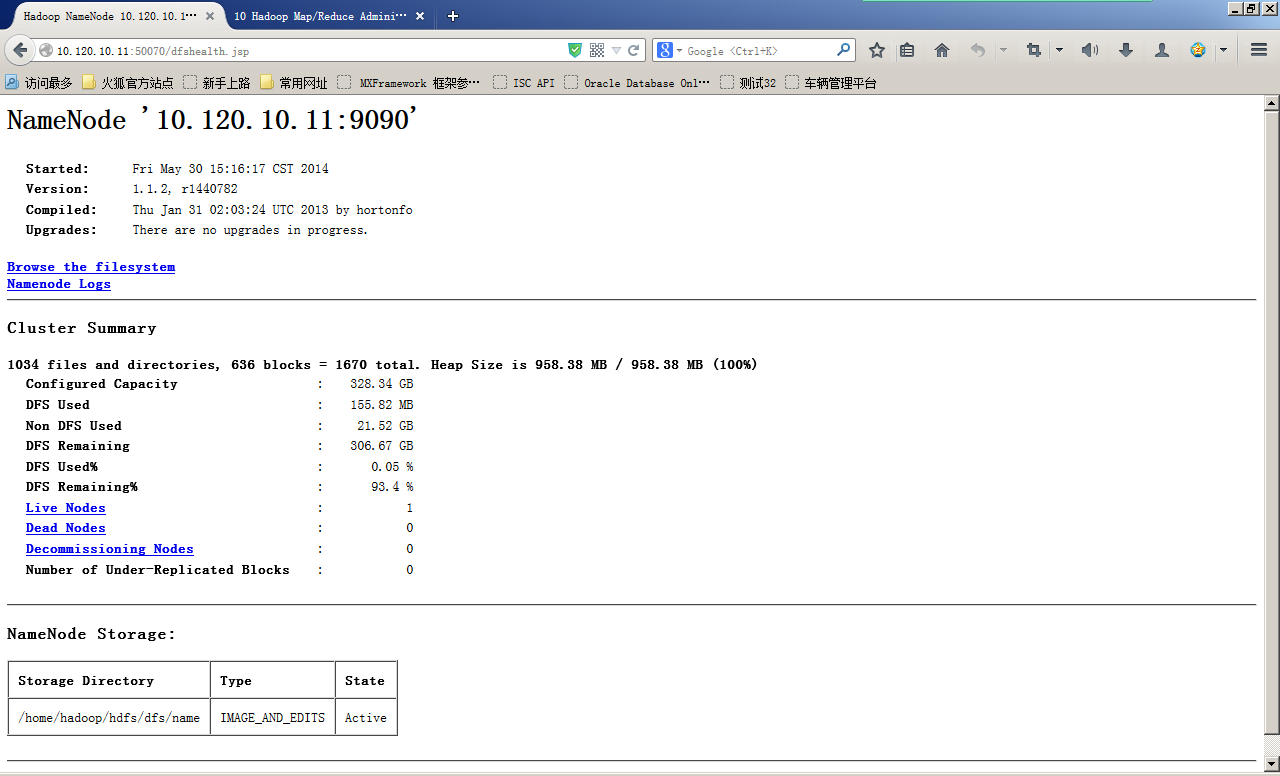Open the address bar history dropdown arrow
The image size is (1280, 776).
(616, 50)
